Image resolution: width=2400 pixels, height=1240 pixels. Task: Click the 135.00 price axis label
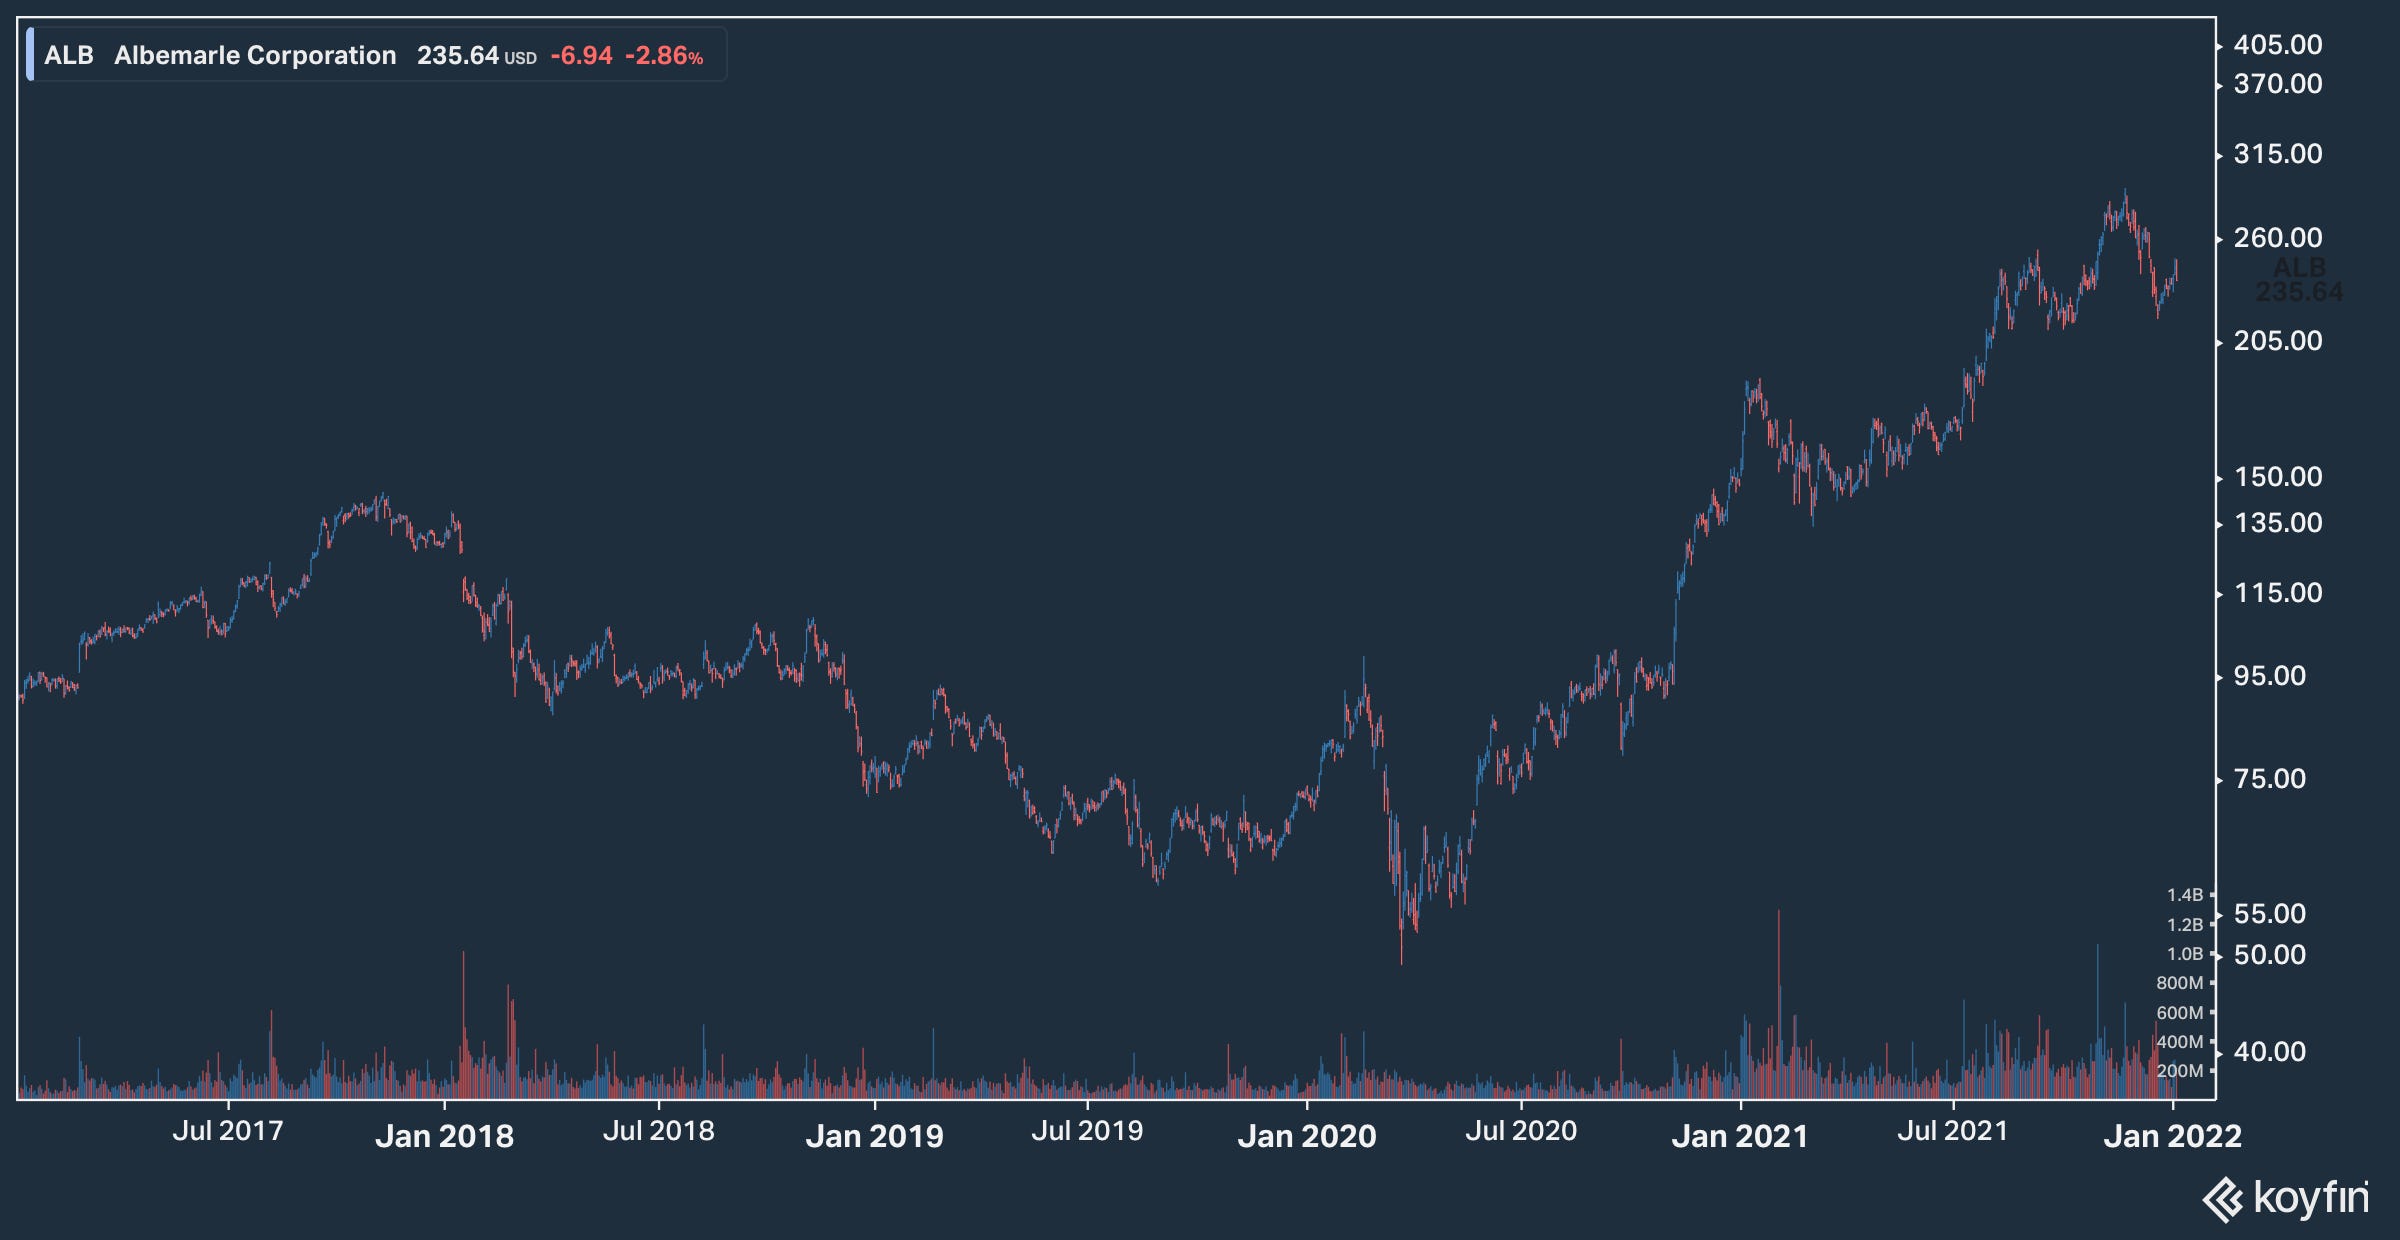coord(2278,523)
